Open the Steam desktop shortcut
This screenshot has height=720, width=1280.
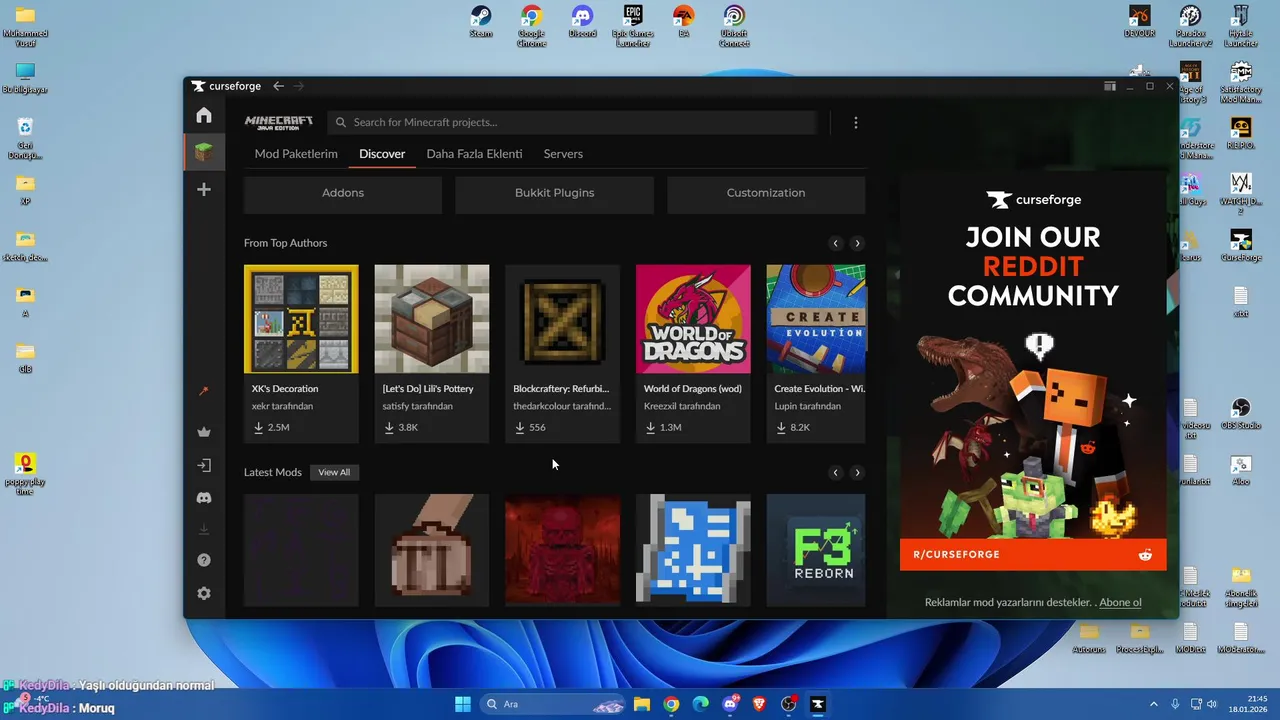click(x=481, y=23)
